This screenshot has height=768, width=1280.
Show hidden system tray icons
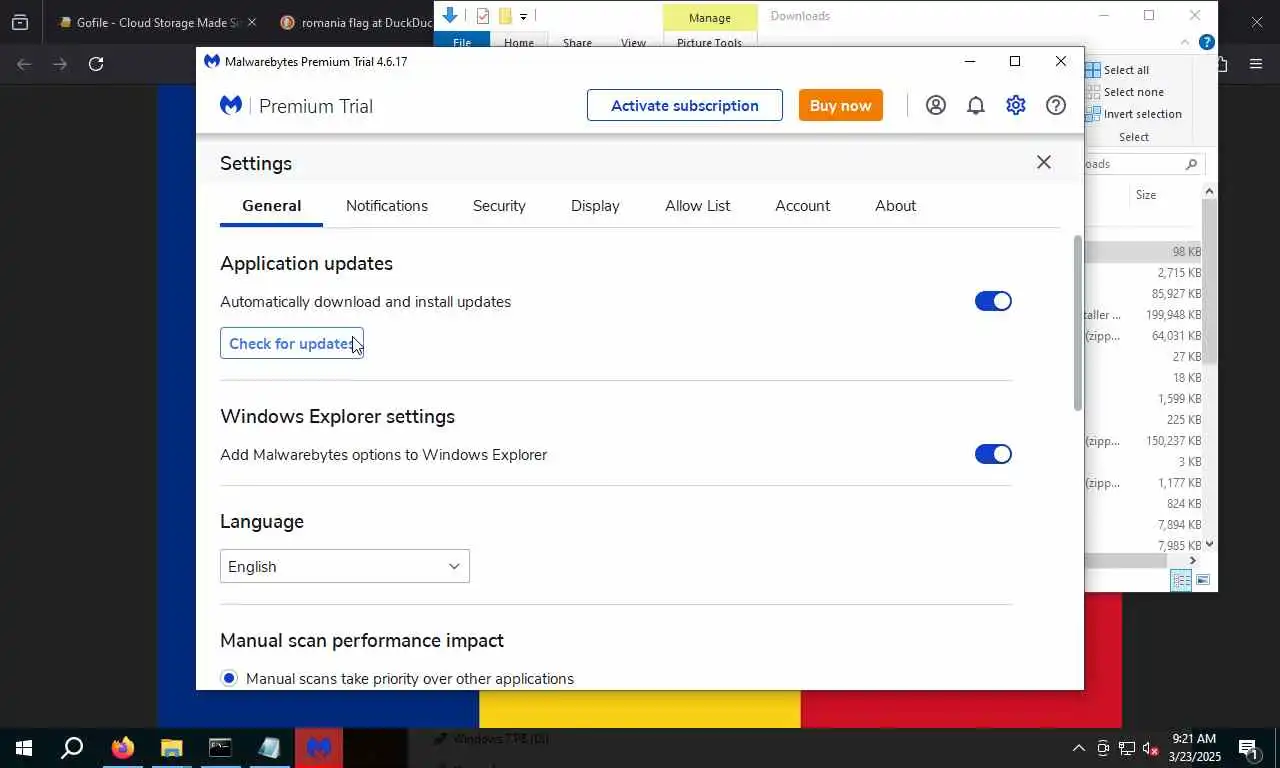pyautogui.click(x=1078, y=748)
